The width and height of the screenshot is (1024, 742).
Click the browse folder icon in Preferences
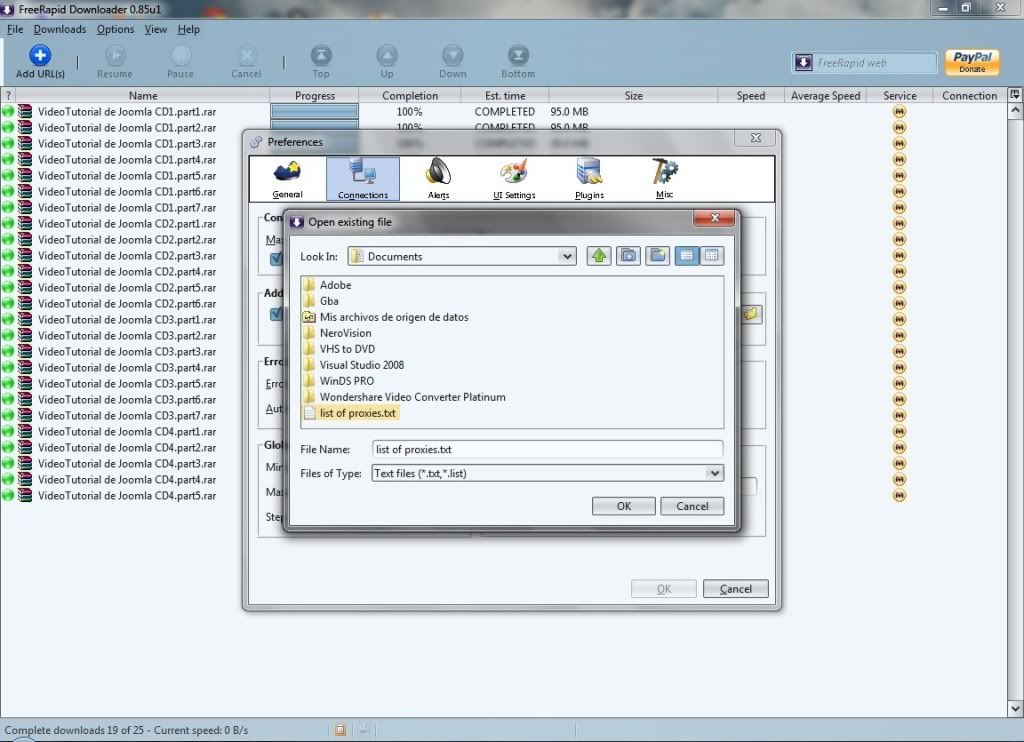pyautogui.click(x=751, y=314)
